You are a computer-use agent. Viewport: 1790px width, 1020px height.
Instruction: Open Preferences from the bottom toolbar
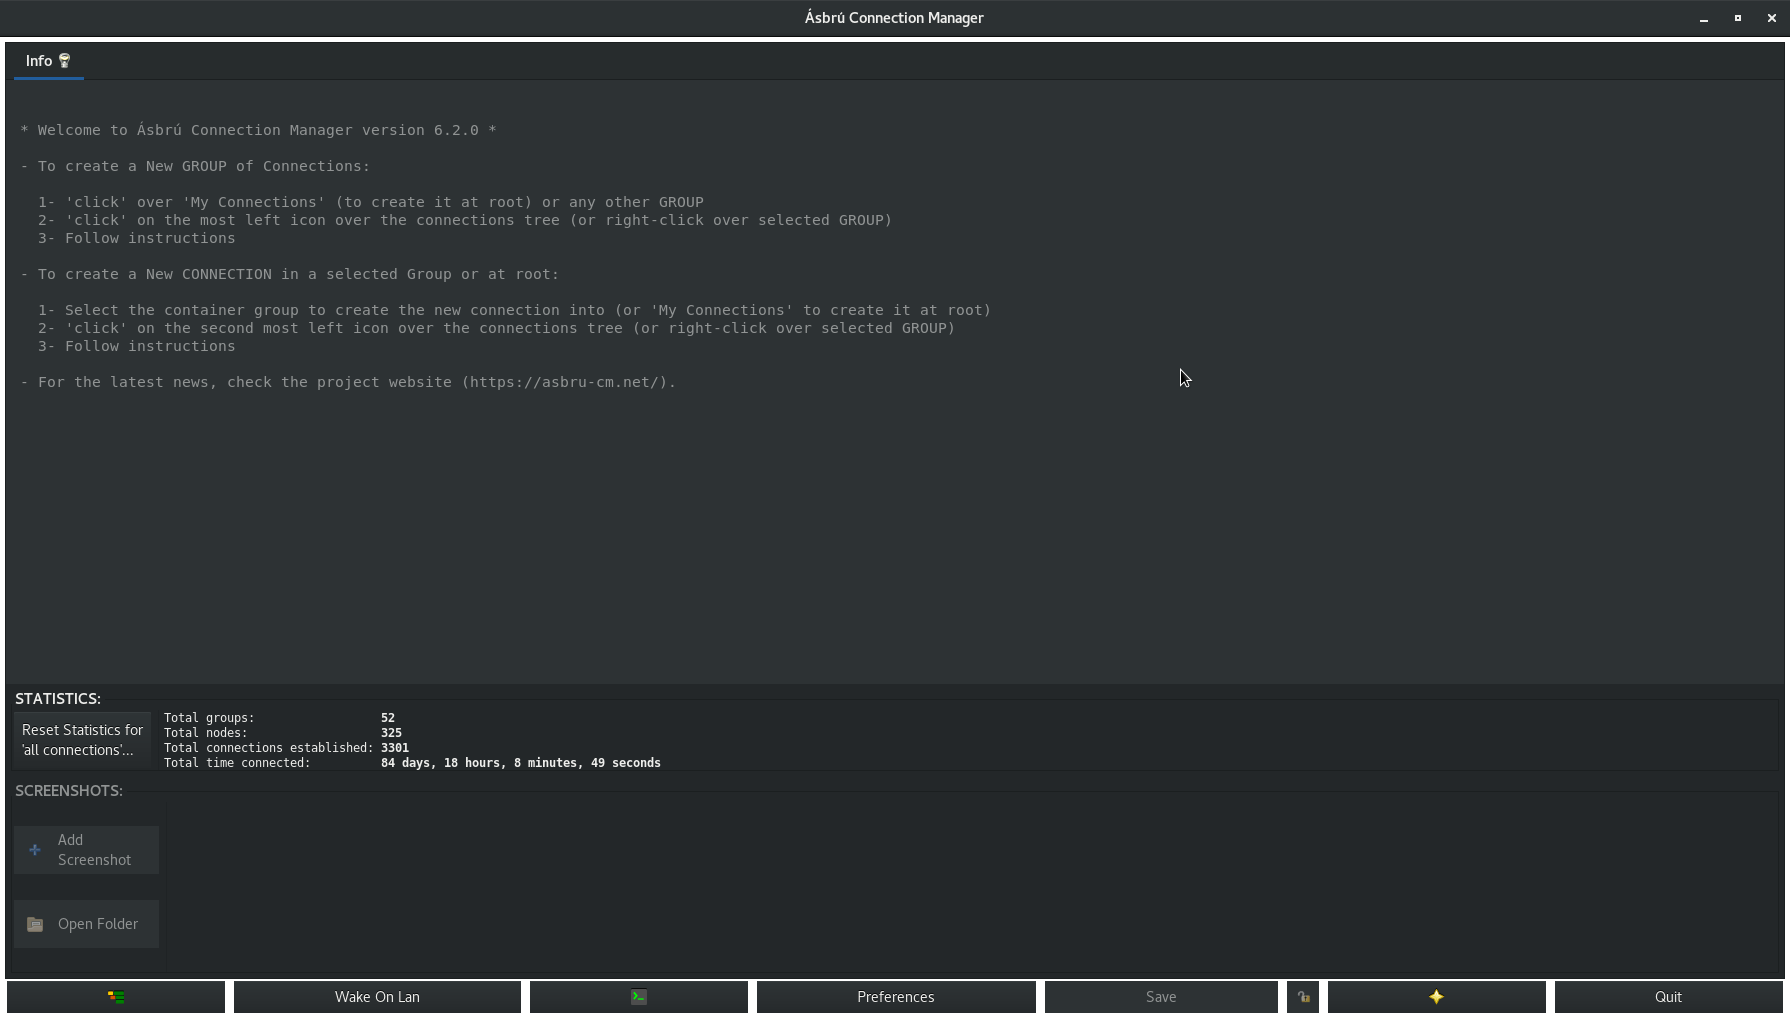tap(895, 996)
